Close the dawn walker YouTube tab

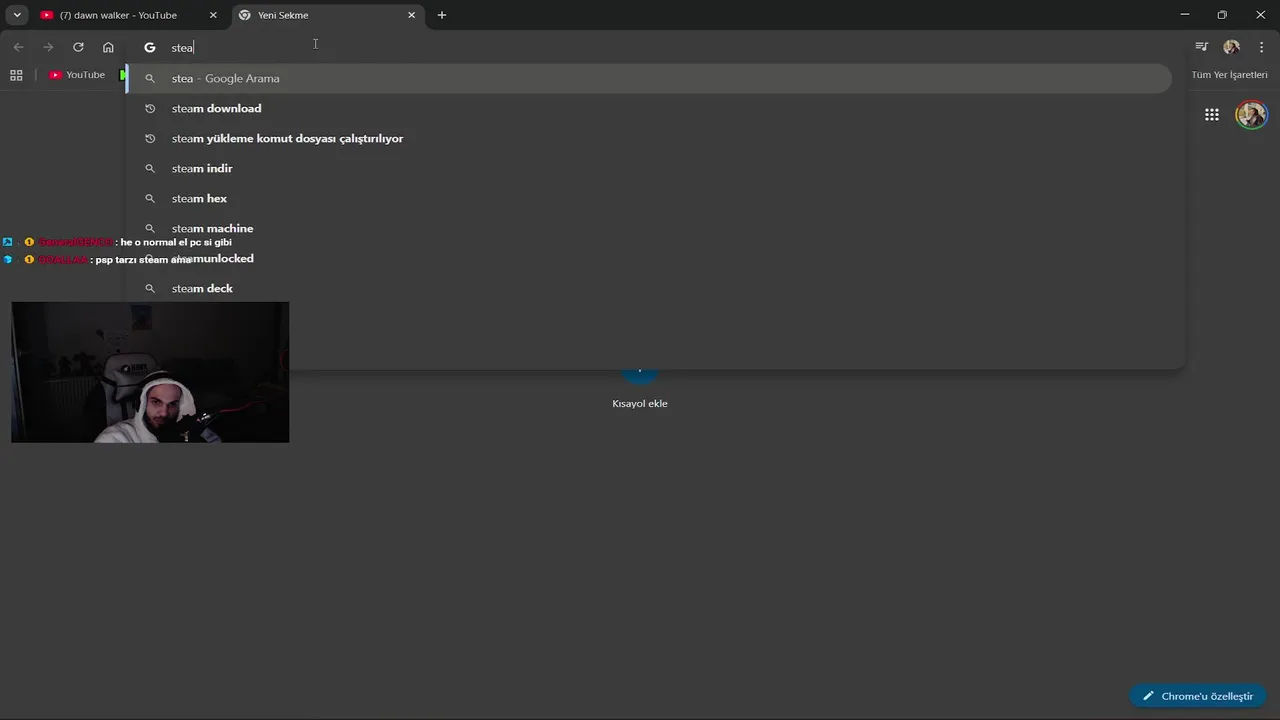213,15
